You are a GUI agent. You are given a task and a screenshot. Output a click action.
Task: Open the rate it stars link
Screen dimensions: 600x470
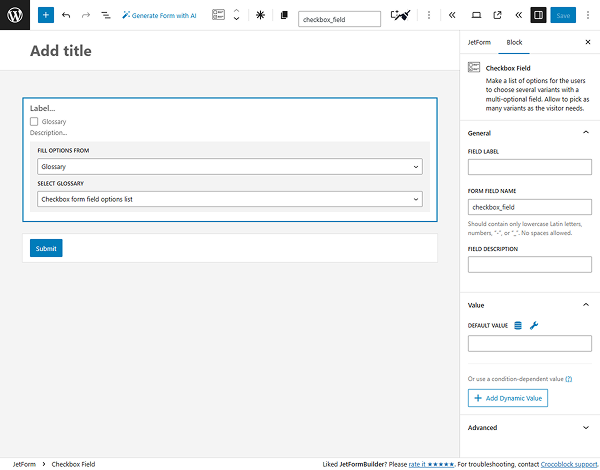pos(431,464)
